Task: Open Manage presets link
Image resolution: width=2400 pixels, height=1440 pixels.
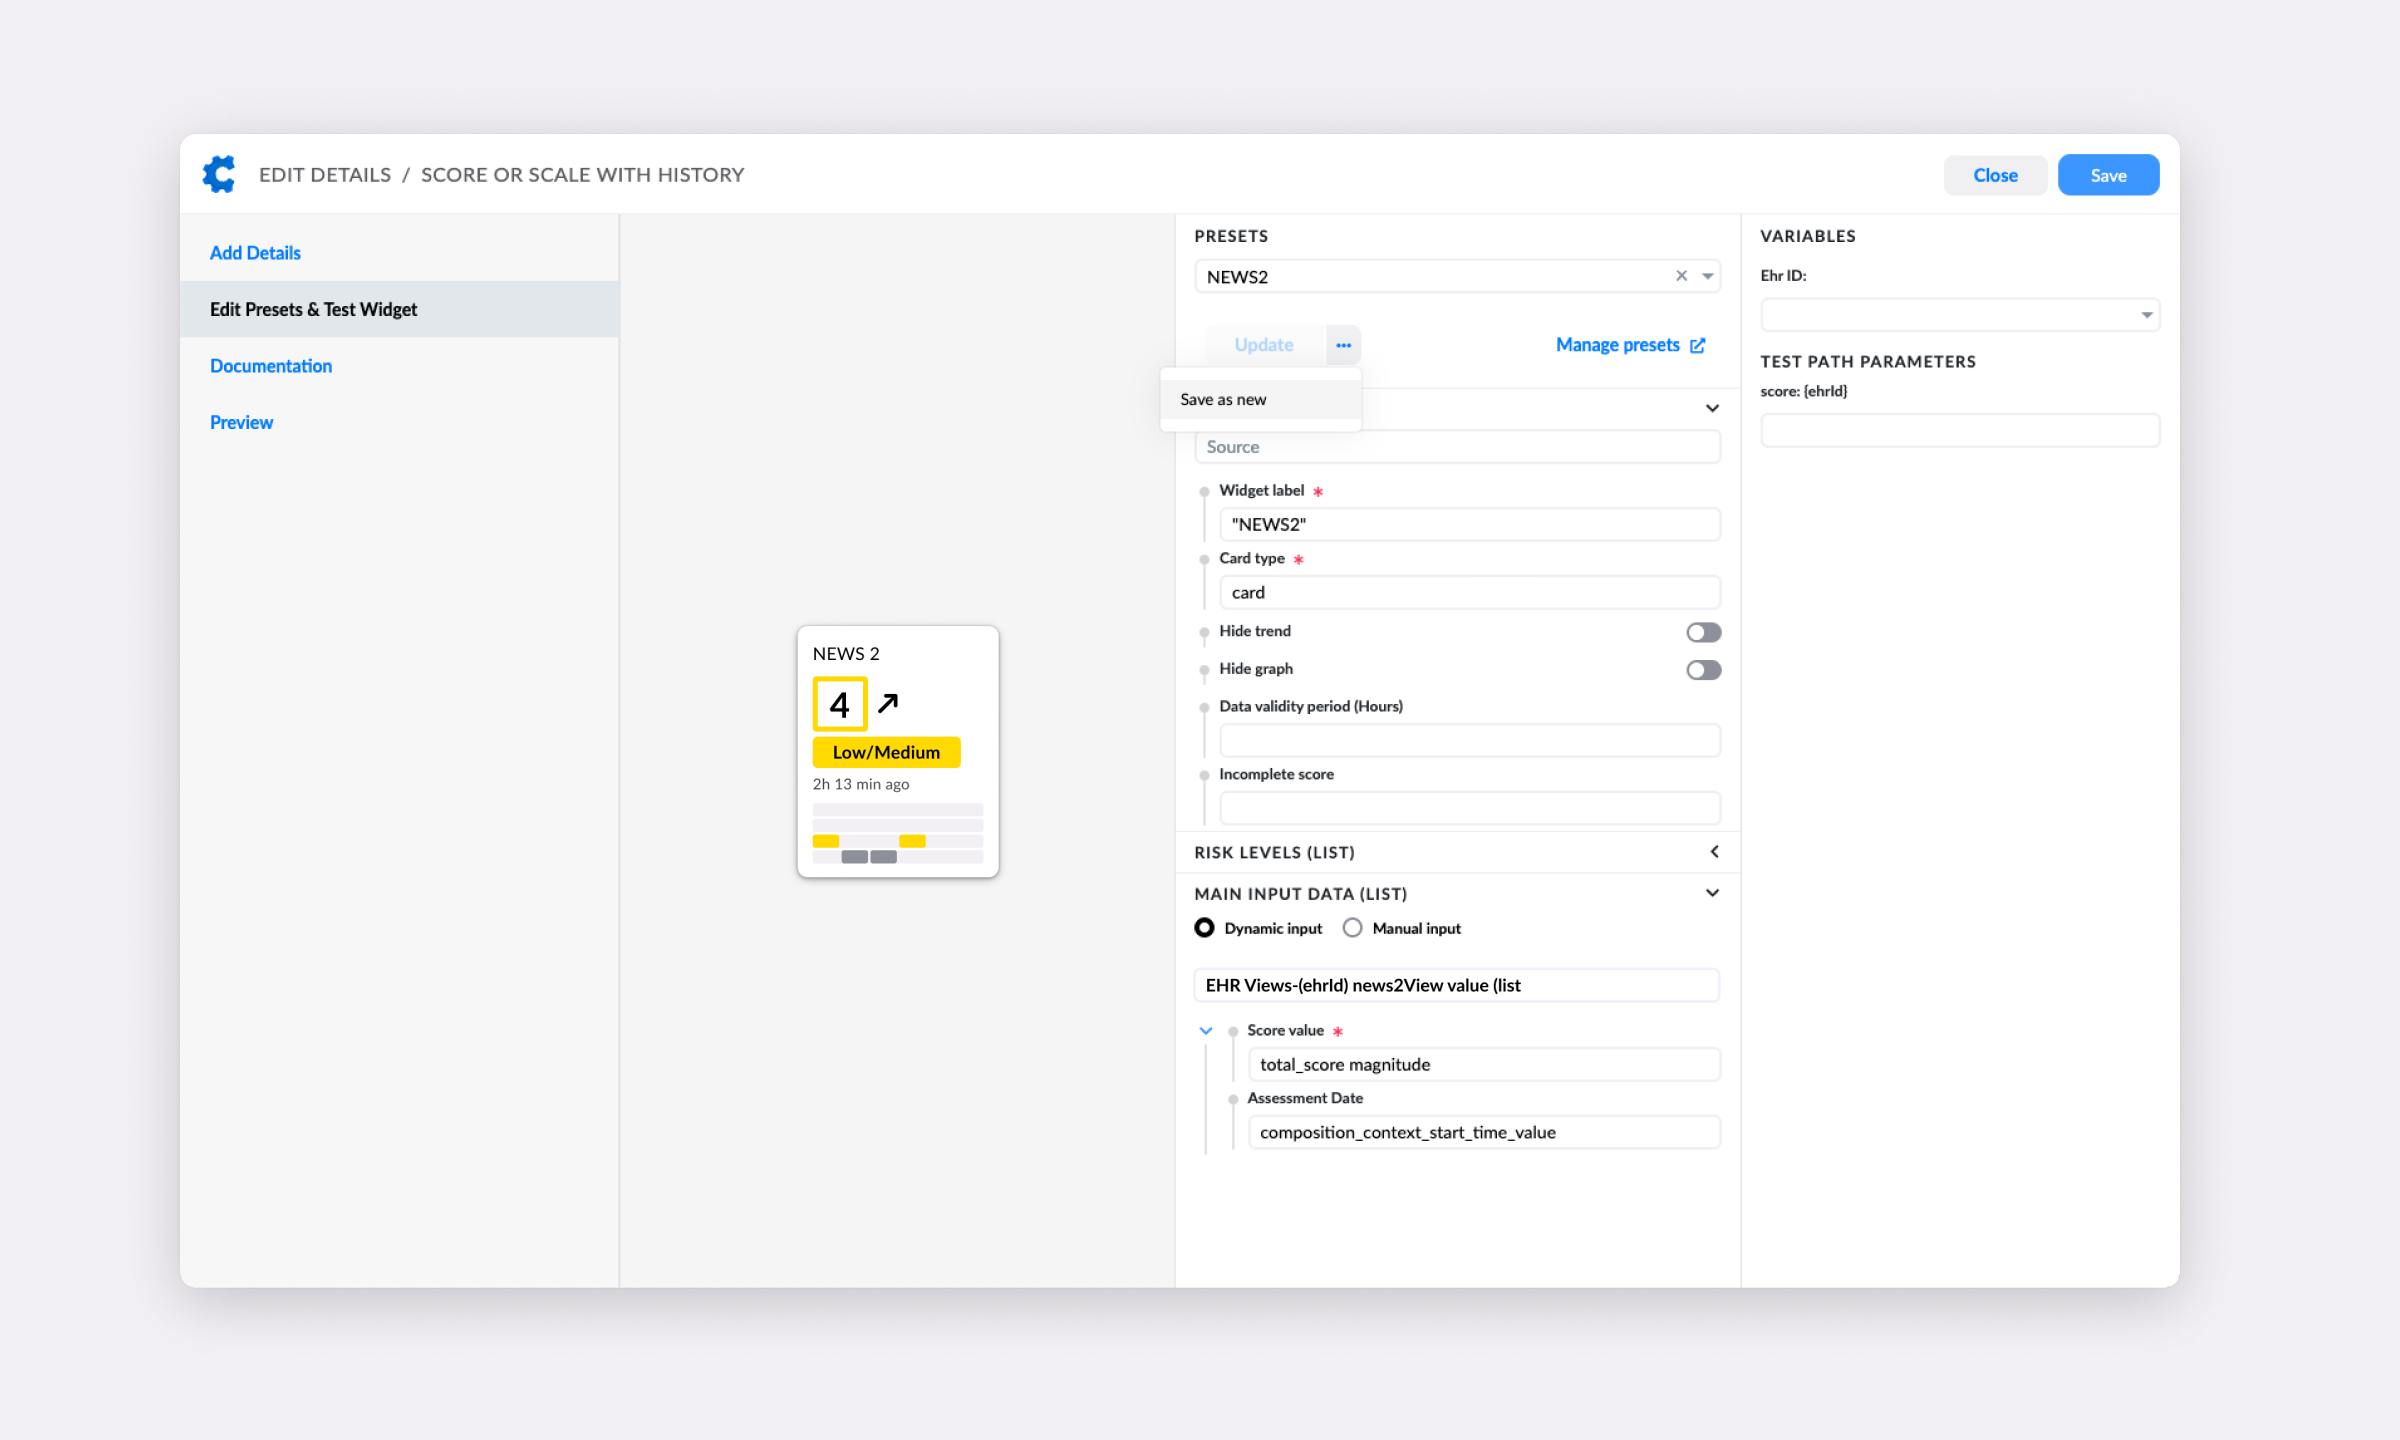Action: click(1627, 343)
